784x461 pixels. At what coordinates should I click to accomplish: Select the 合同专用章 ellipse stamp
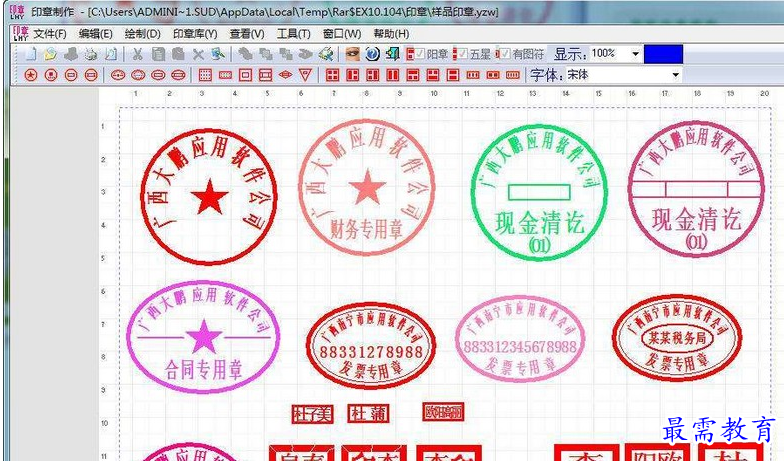[x=203, y=336]
